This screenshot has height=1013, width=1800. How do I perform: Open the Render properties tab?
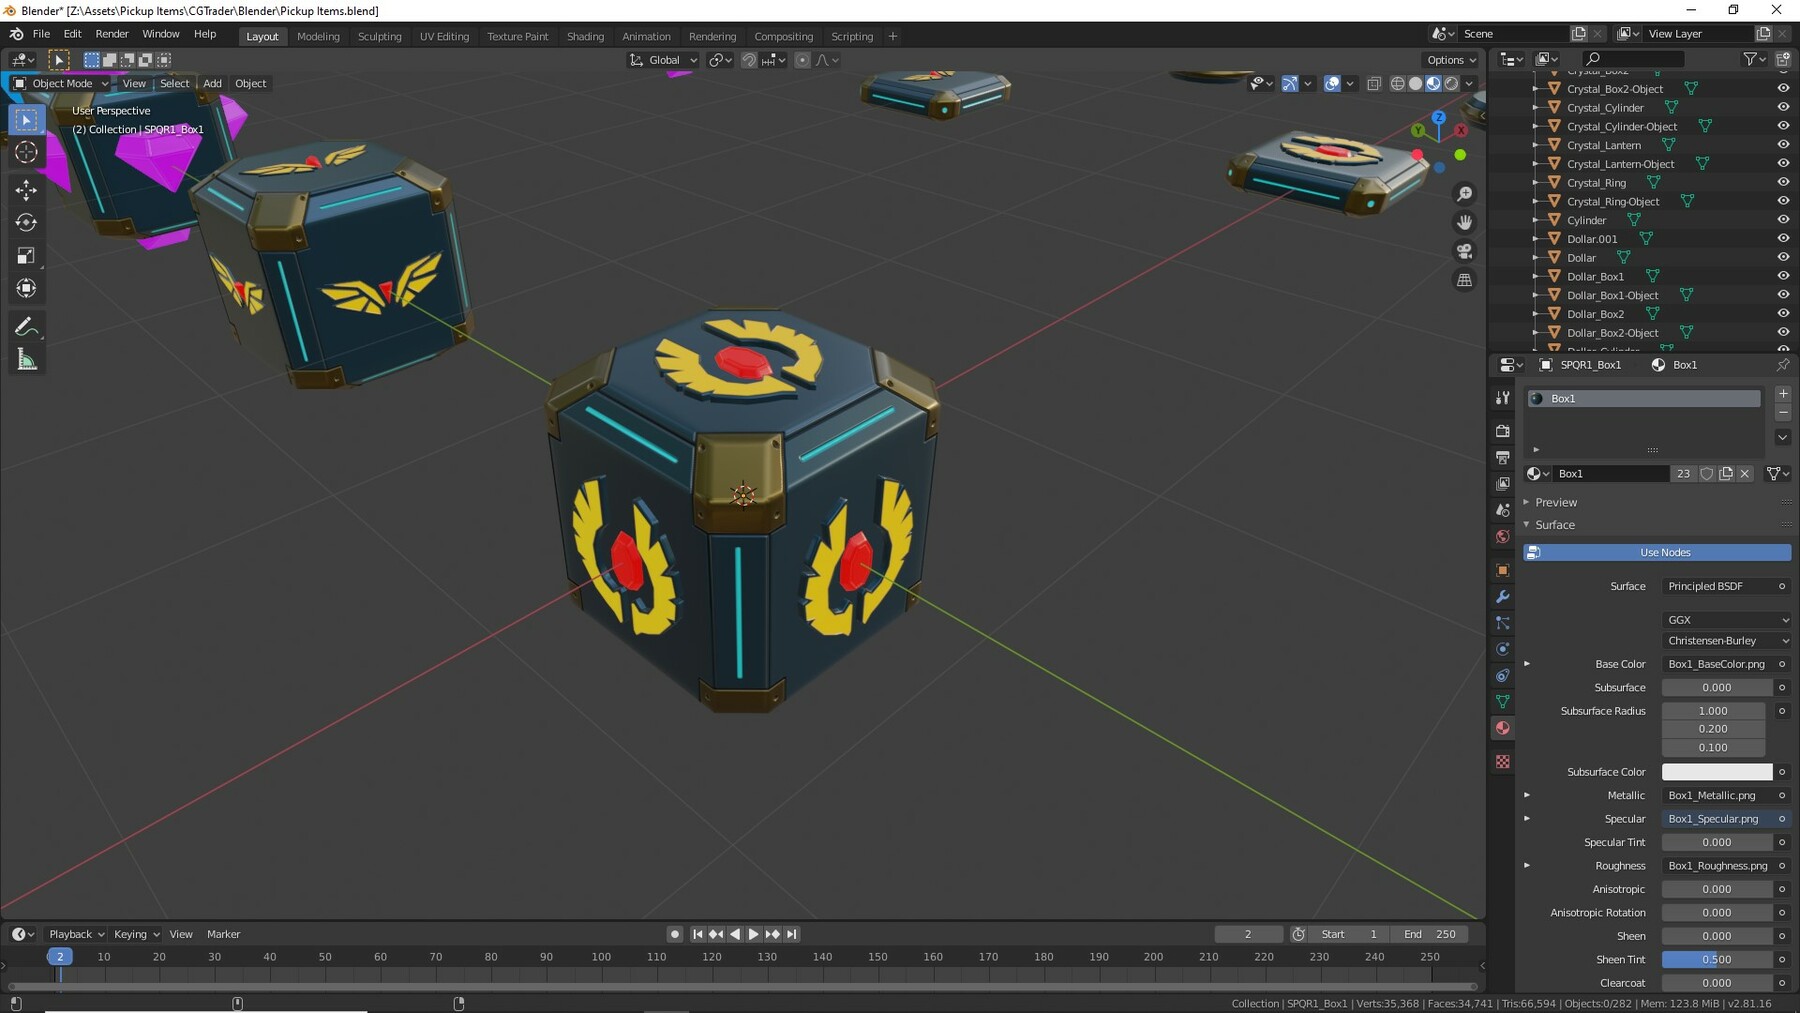1503,430
